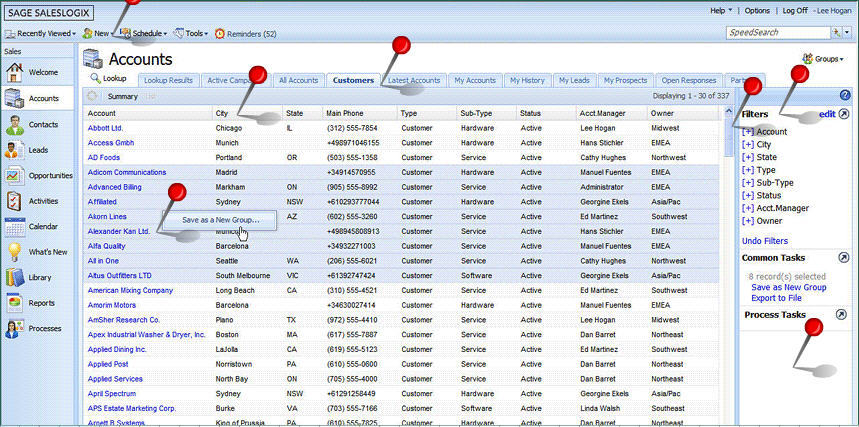The image size is (859, 427).
Task: Open the Help dropdown menu
Action: [721, 10]
